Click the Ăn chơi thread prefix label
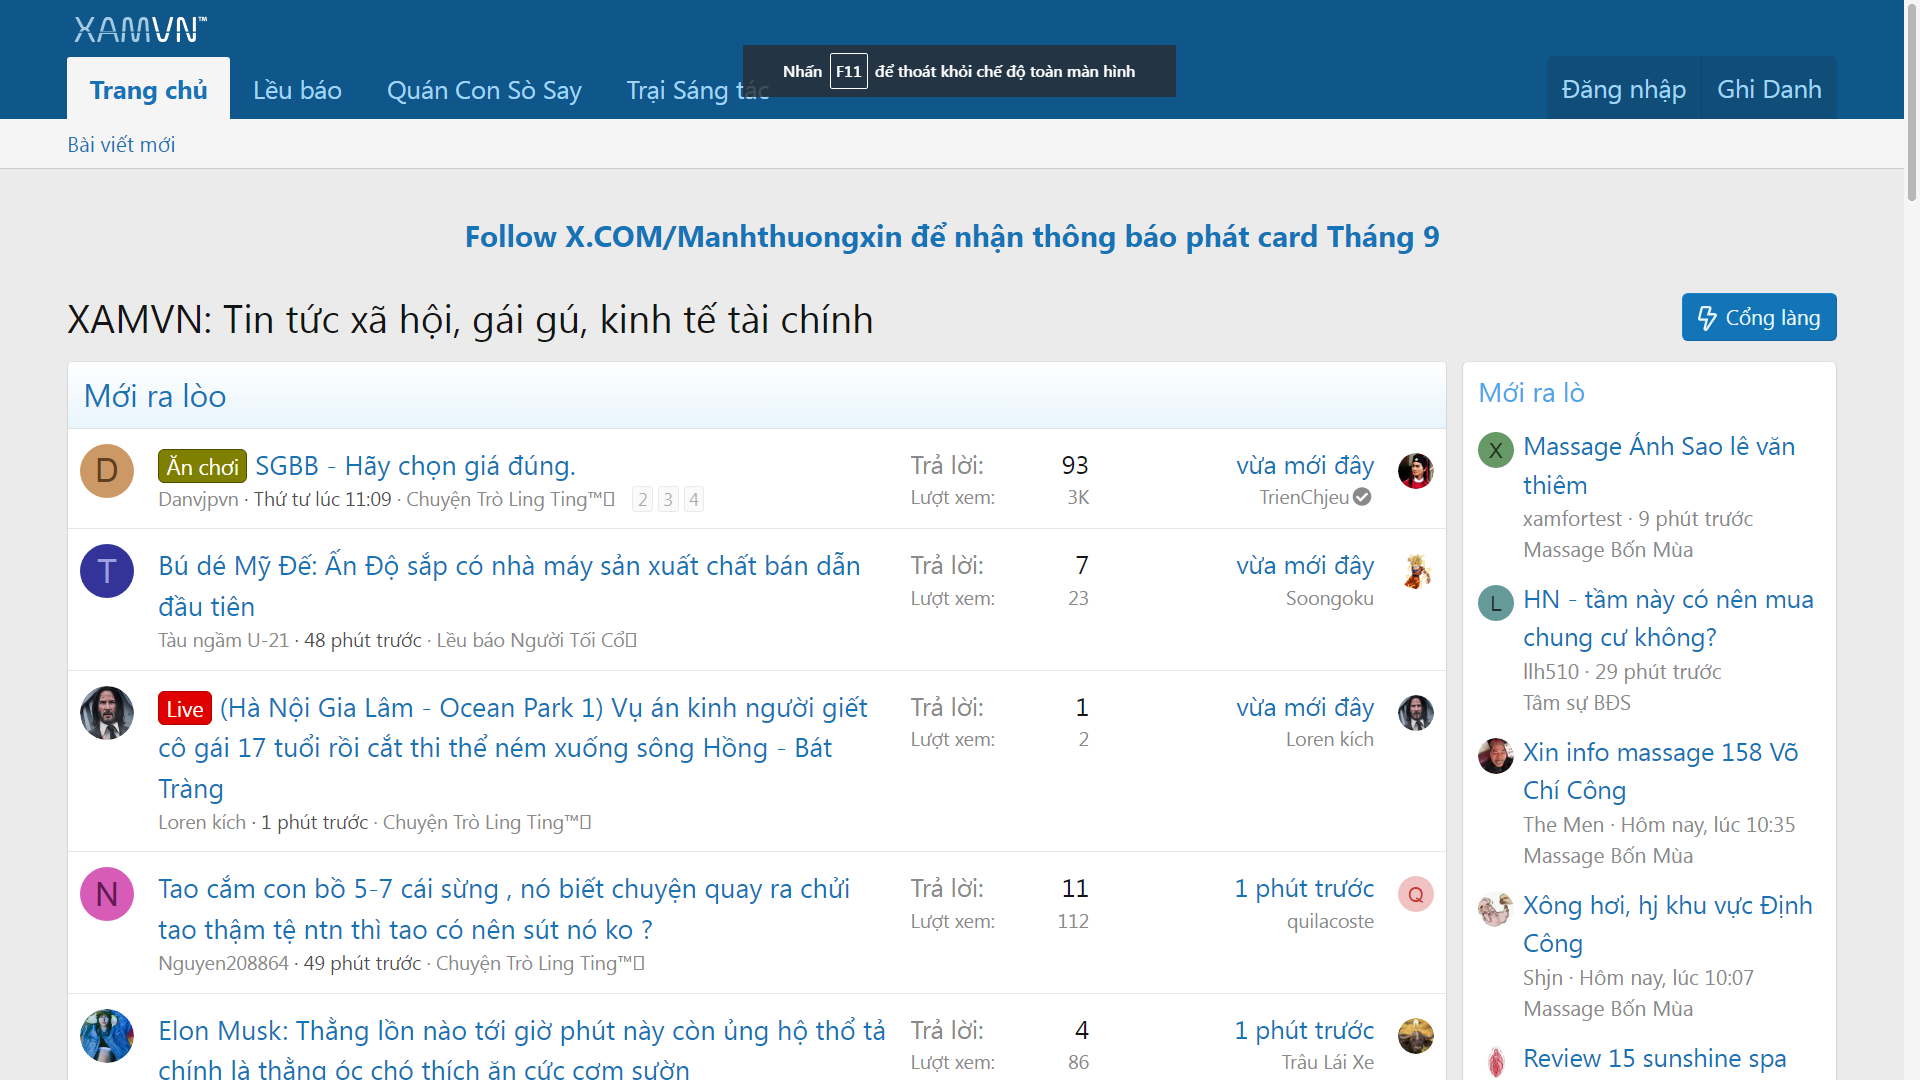 tap(202, 467)
